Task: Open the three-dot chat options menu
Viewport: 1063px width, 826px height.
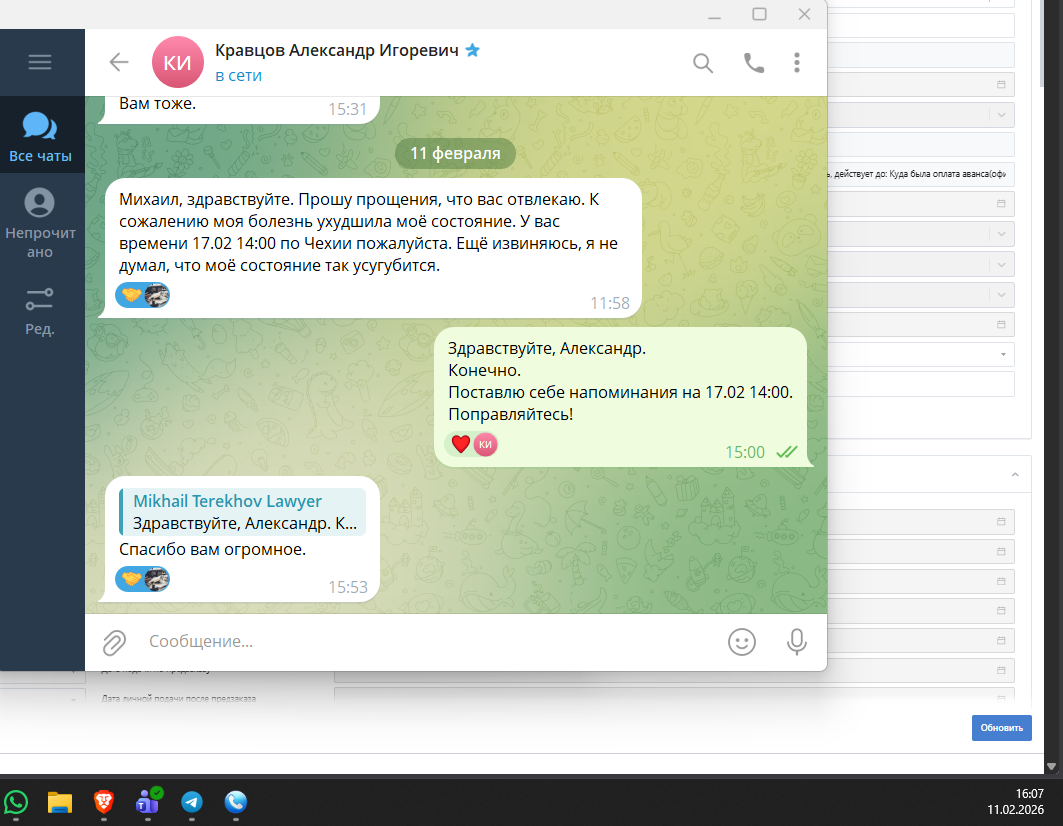Action: coord(797,62)
